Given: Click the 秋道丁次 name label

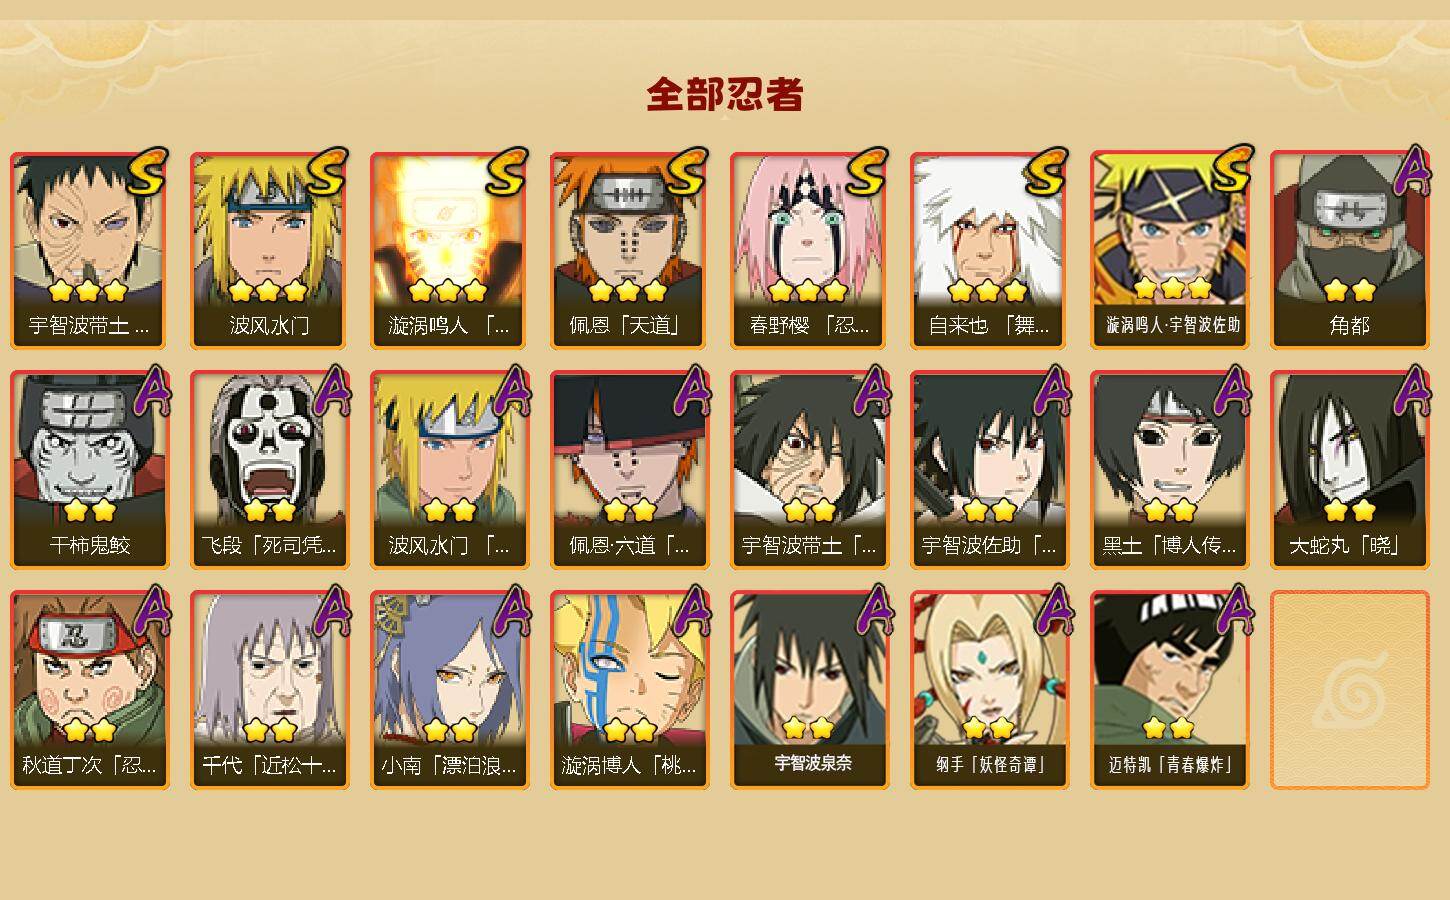Looking at the screenshot, I should tap(89, 765).
